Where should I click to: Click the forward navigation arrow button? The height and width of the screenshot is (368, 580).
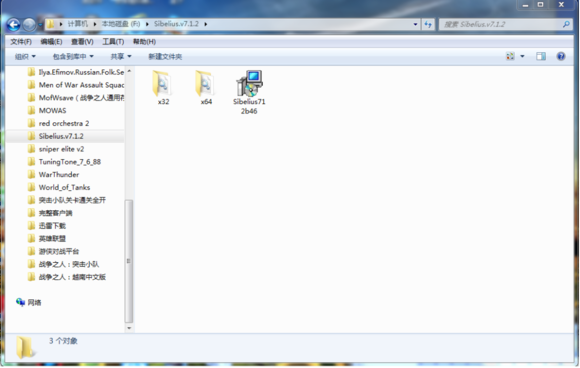(x=29, y=25)
